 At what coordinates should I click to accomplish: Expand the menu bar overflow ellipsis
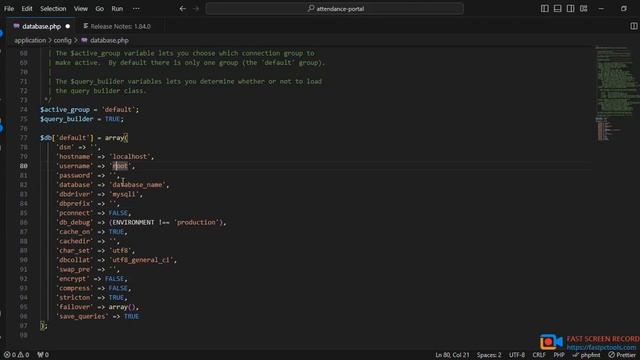[136, 9]
